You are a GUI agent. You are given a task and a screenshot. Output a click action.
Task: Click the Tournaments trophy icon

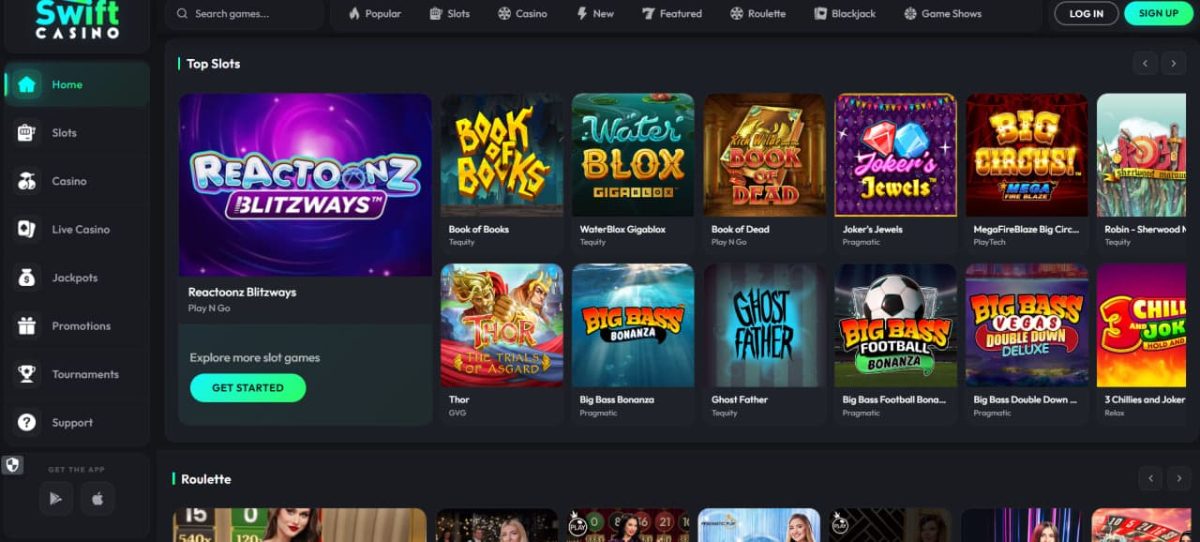pos(27,374)
